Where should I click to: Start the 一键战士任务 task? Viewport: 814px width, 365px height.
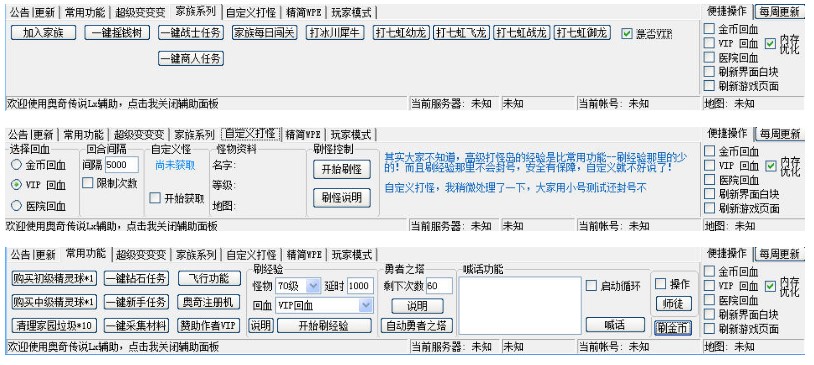(191, 33)
